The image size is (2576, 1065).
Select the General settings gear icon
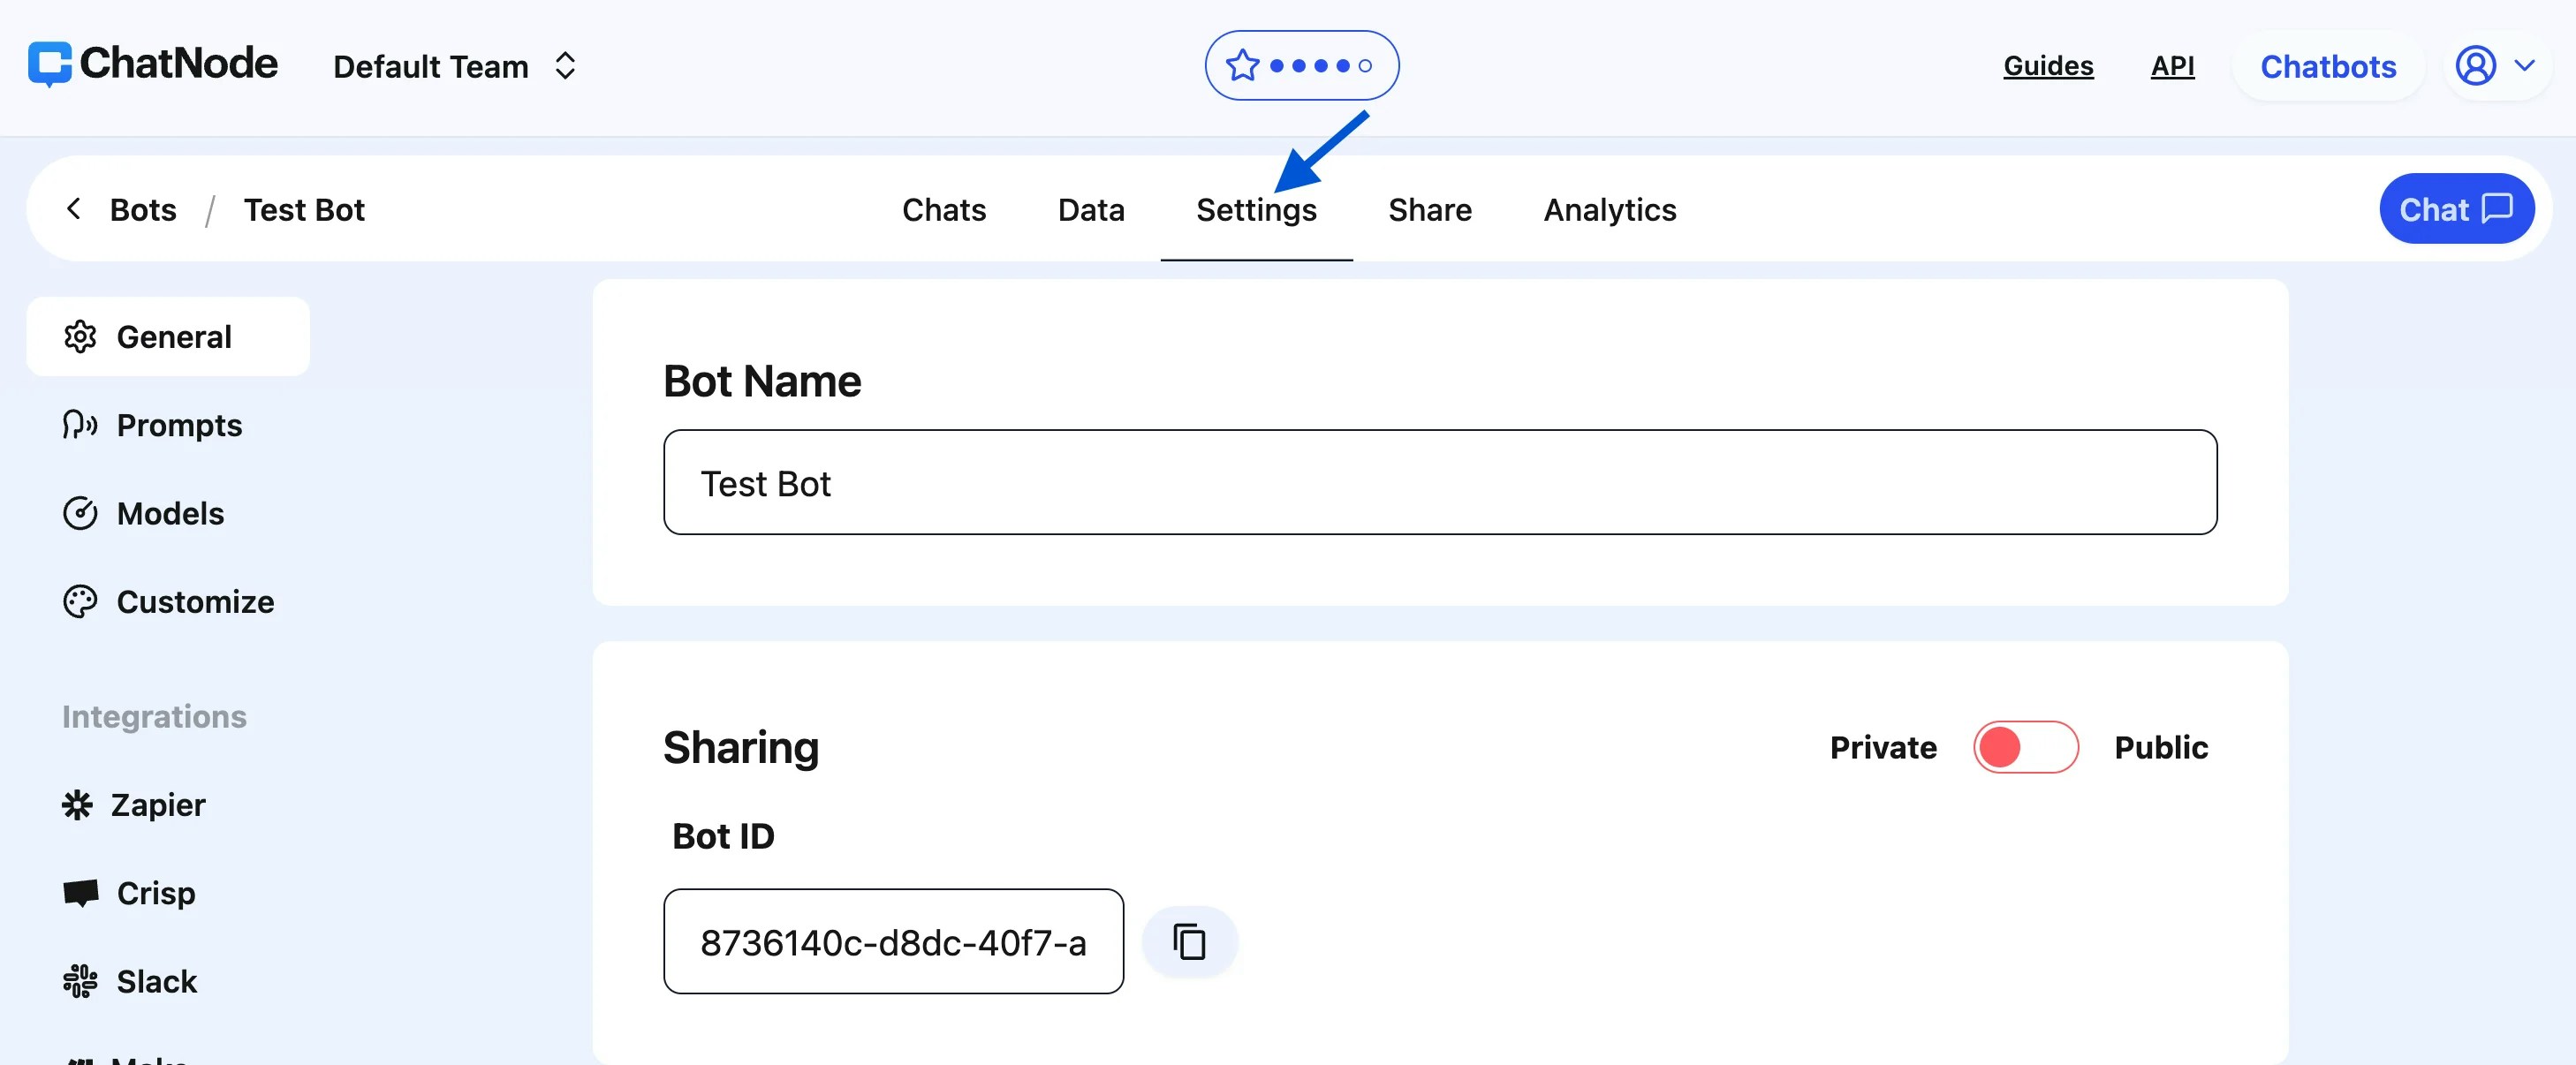[80, 337]
